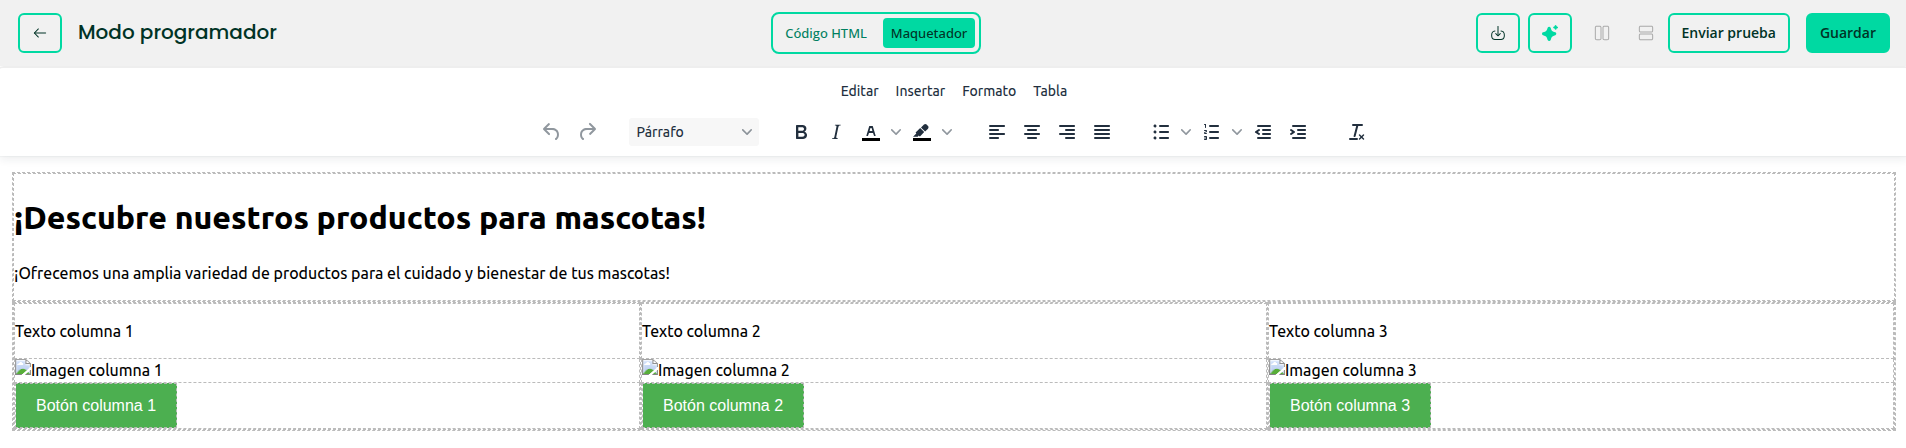Expand the bullet list style options
The height and width of the screenshot is (448, 1906).
coord(1186,132)
